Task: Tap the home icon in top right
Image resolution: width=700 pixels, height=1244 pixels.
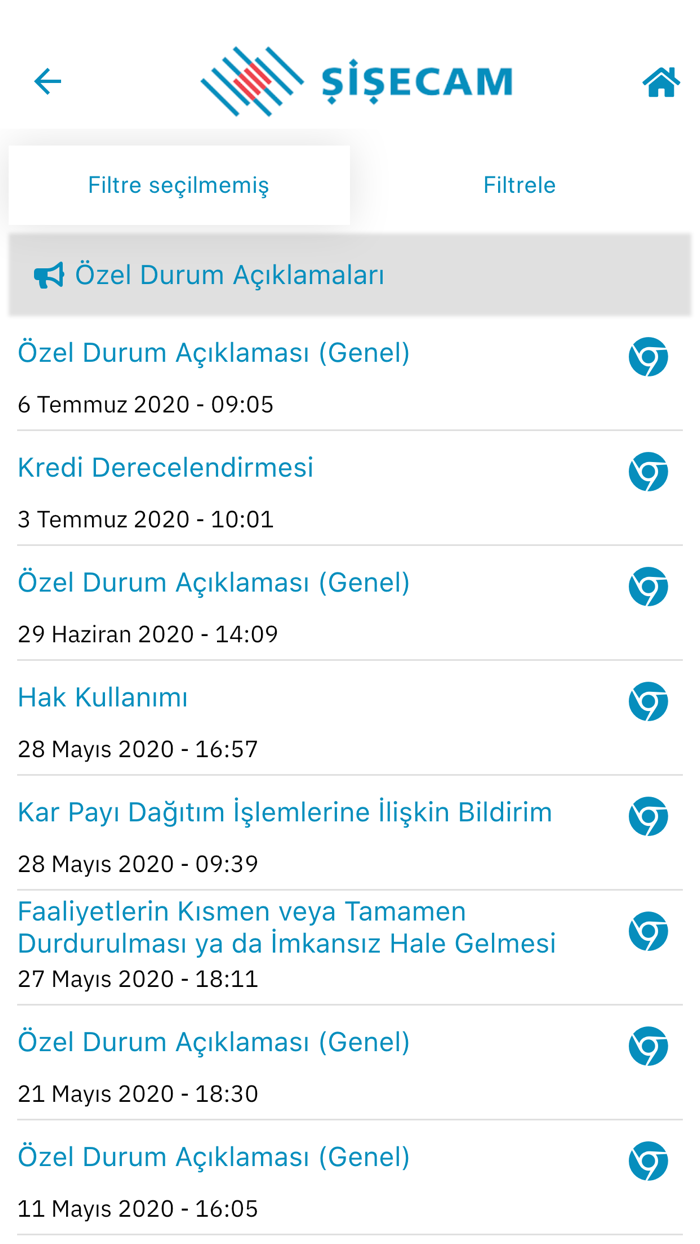Action: click(659, 81)
